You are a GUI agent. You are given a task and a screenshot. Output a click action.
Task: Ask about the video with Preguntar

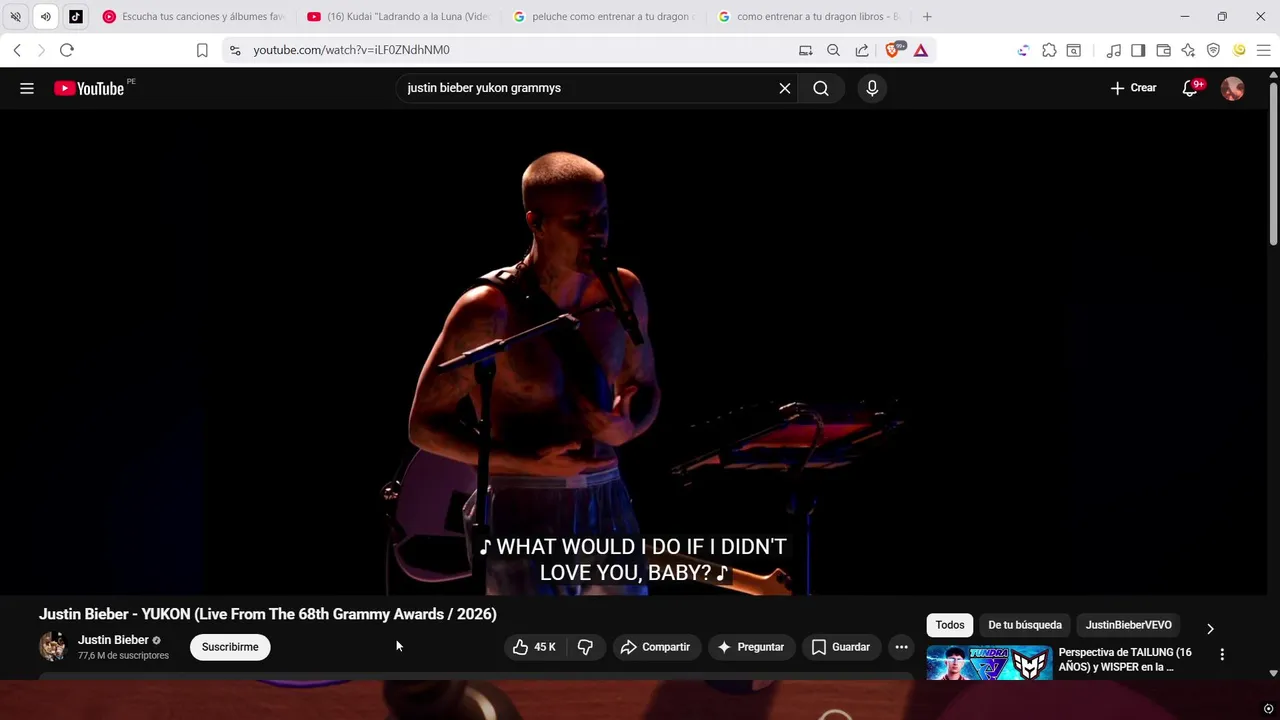[x=751, y=647]
